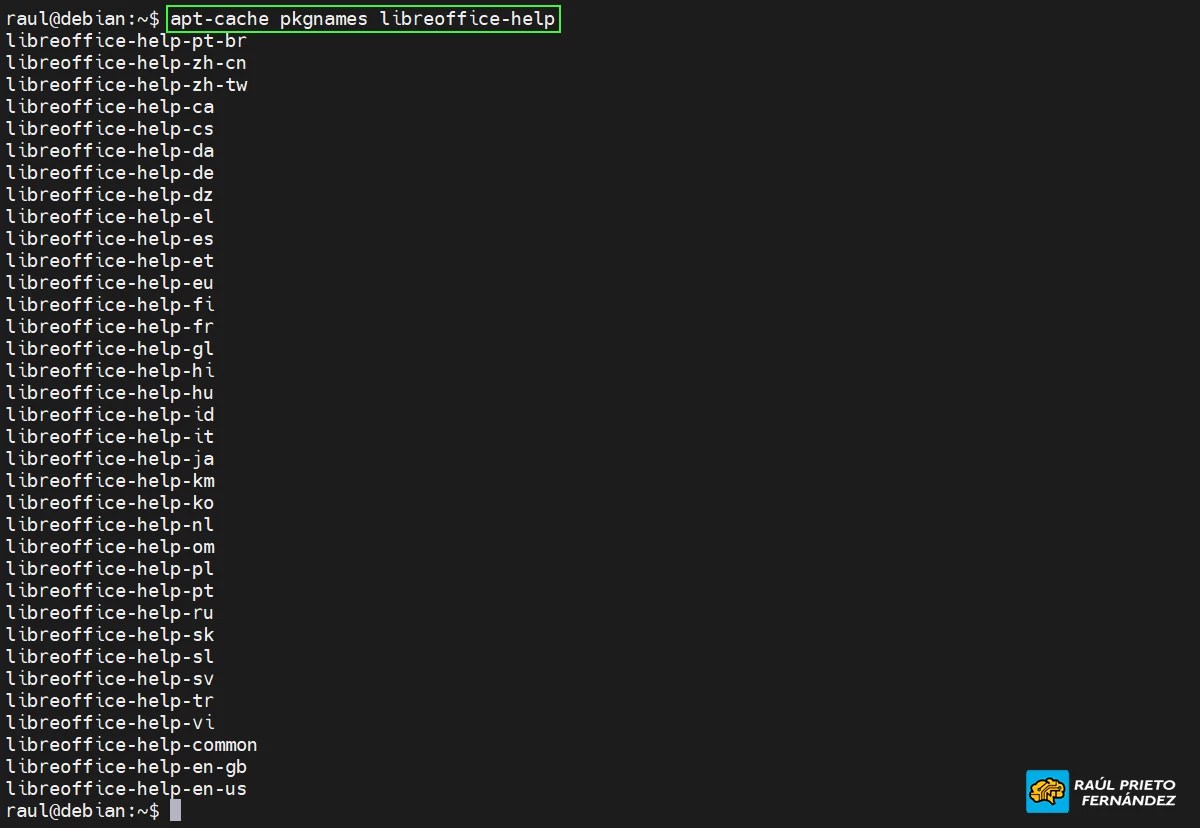Screen dimensions: 1200x828
Task: Pick the libreoffice-help-nl package row
Action: pyautogui.click(x=110, y=525)
